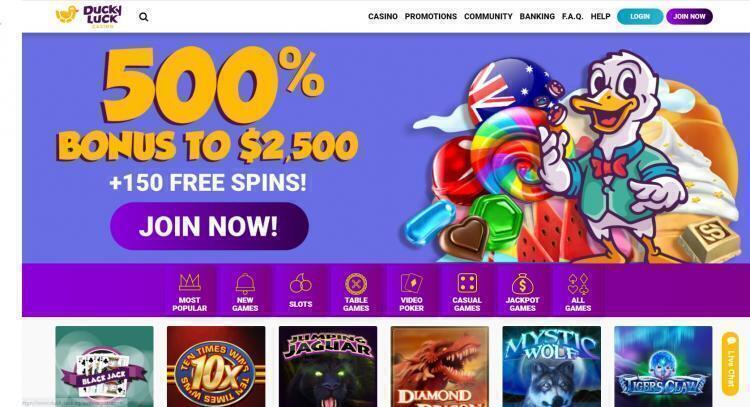Open the search magnifier icon
Image resolution: width=750 pixels, height=407 pixels.
pos(143,17)
